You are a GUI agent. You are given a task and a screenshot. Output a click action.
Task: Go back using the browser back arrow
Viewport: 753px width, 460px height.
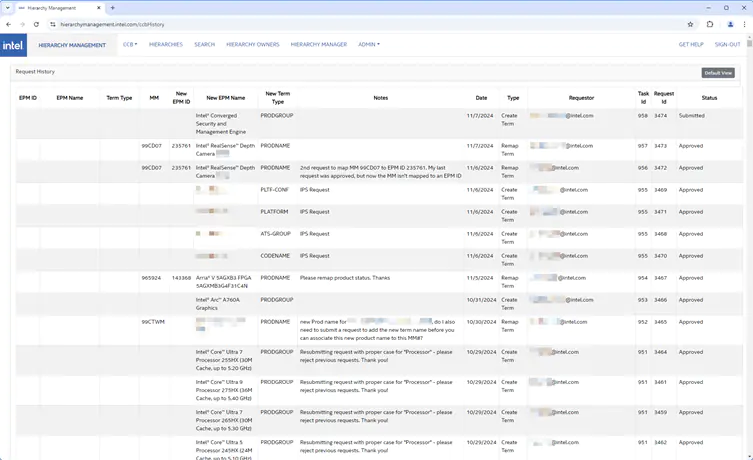[8, 24]
